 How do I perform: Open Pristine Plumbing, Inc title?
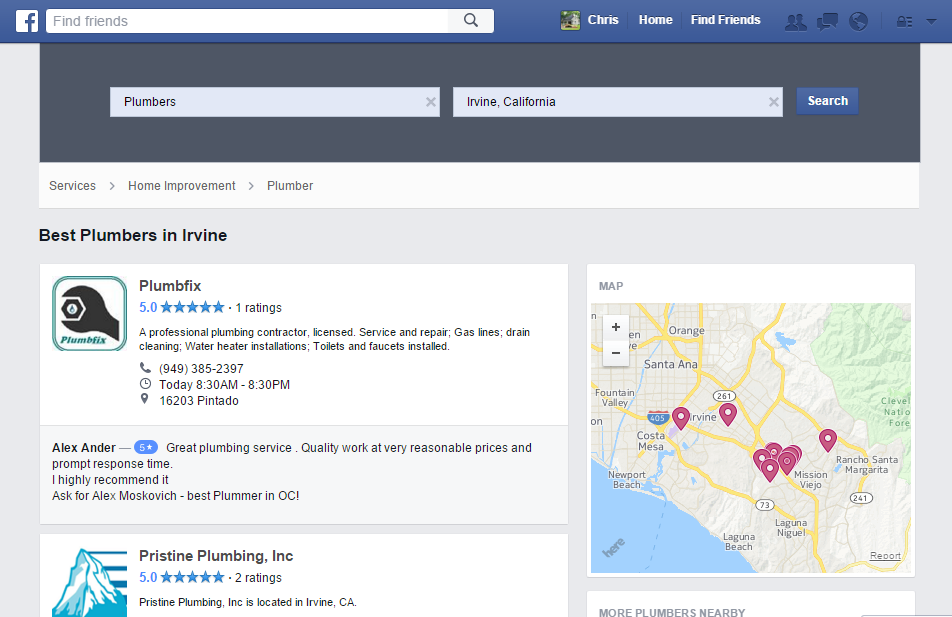pos(216,556)
